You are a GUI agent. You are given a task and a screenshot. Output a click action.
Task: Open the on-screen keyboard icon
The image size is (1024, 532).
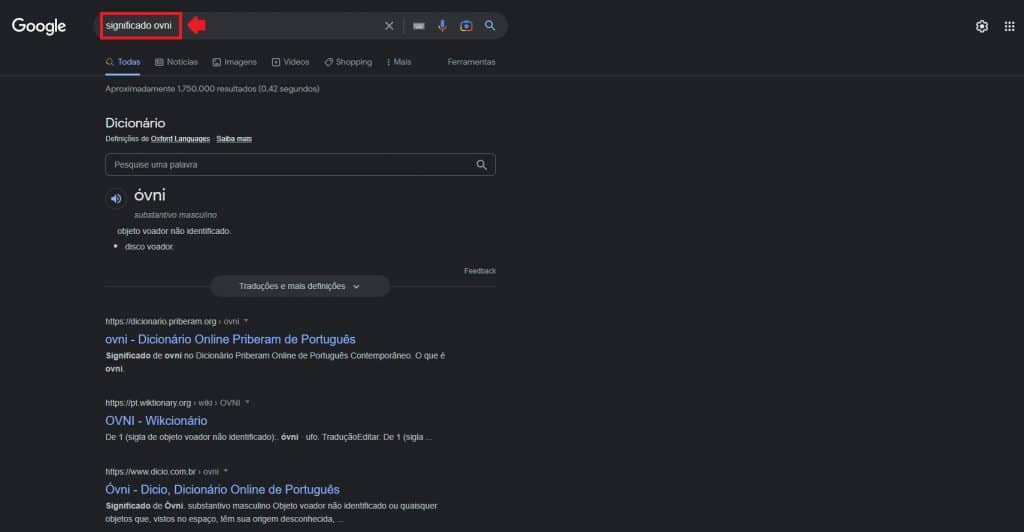click(x=418, y=26)
